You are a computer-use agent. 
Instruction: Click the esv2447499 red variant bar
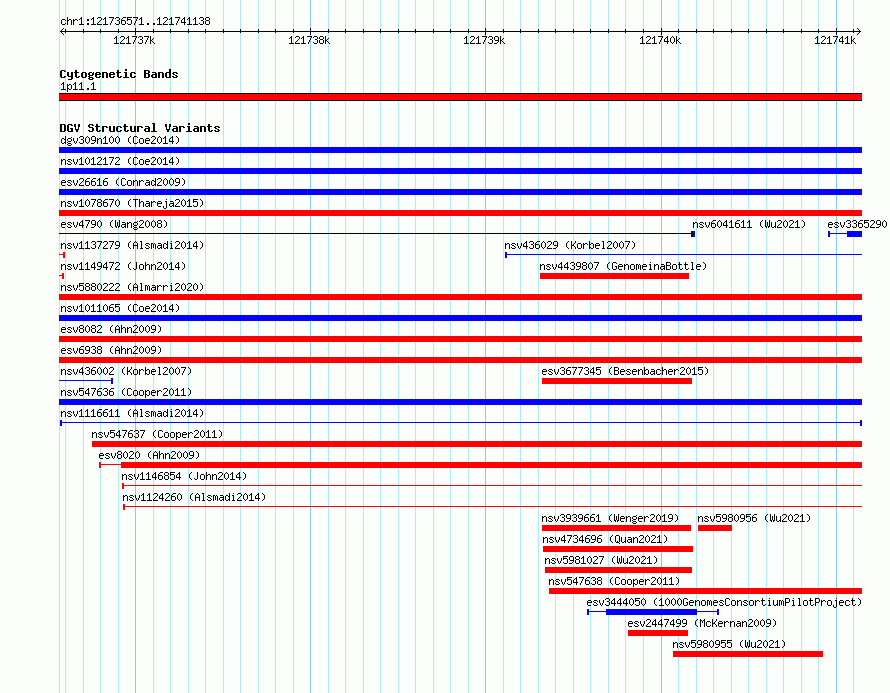658,633
